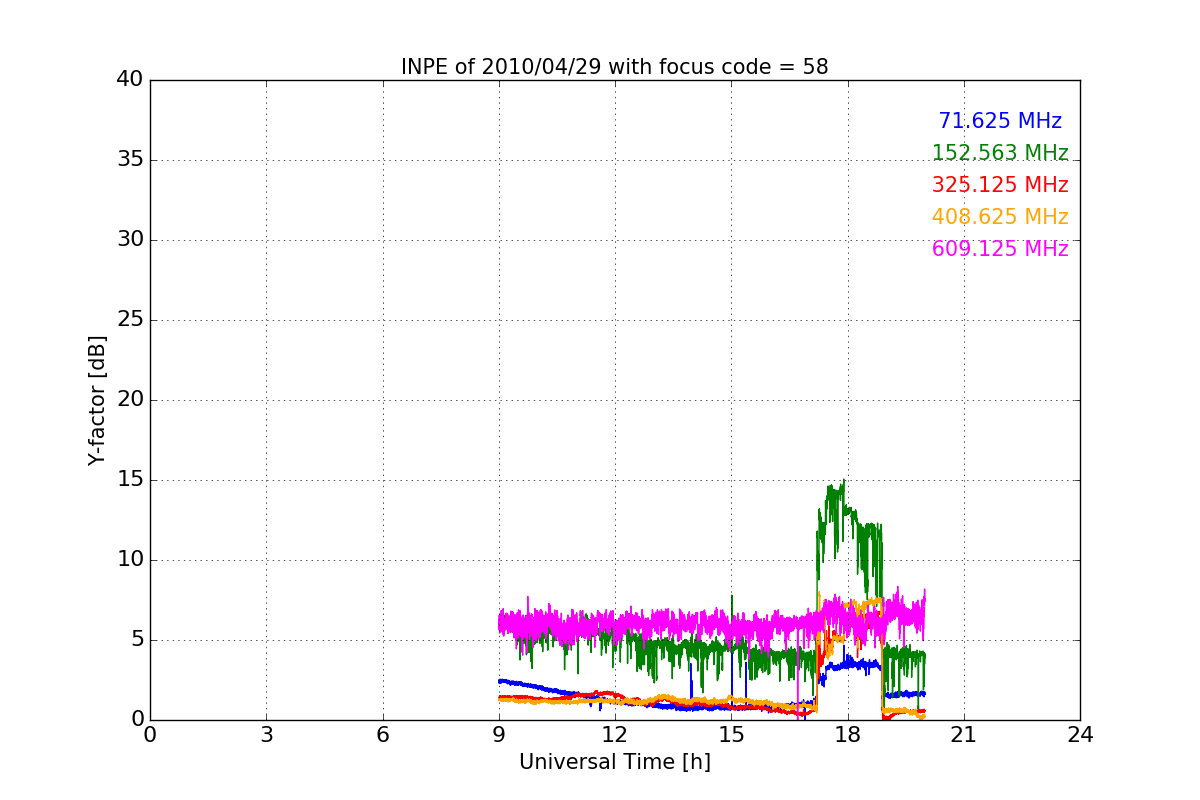Click the x-axis tick label 24
This screenshot has width=1200, height=800.
[1080, 735]
